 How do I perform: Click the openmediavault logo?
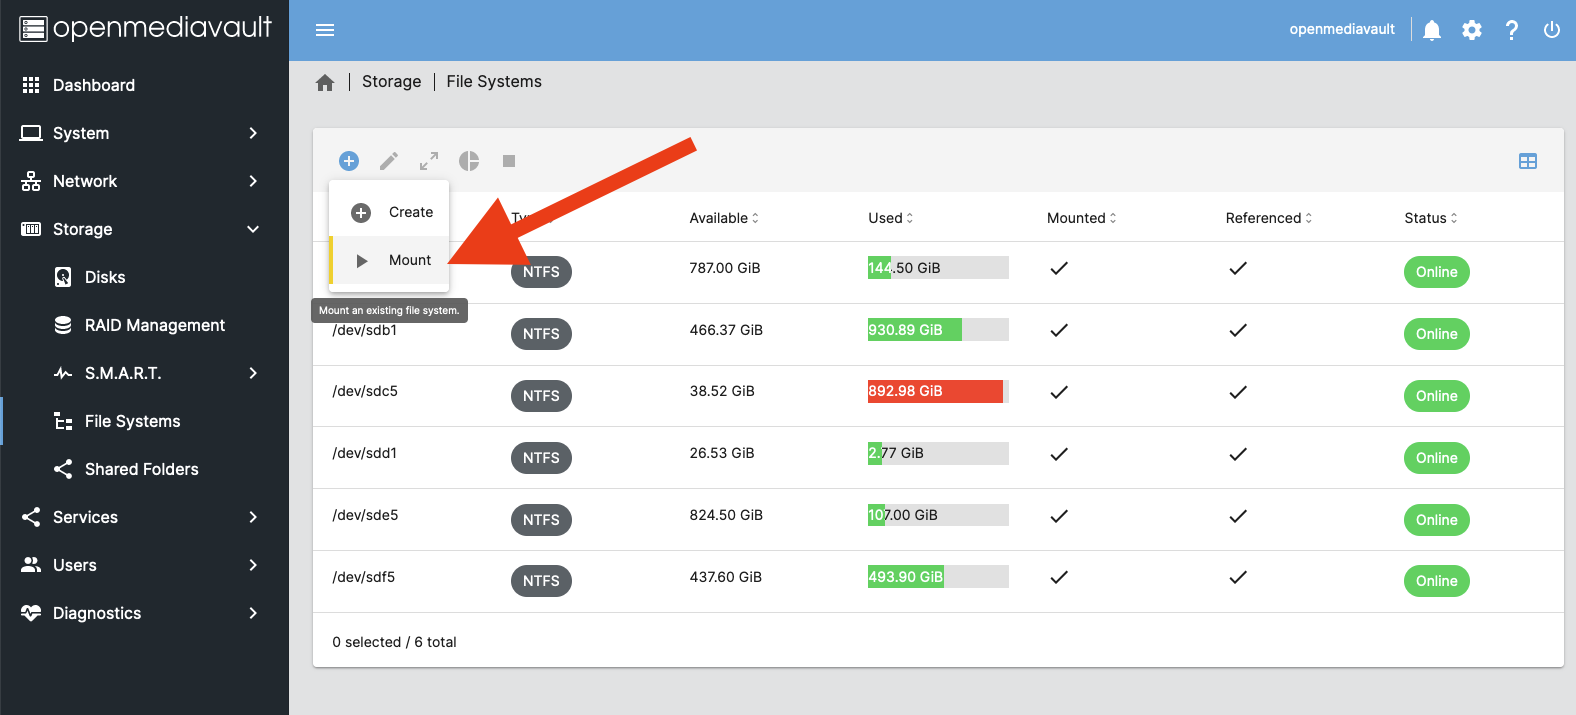145,28
